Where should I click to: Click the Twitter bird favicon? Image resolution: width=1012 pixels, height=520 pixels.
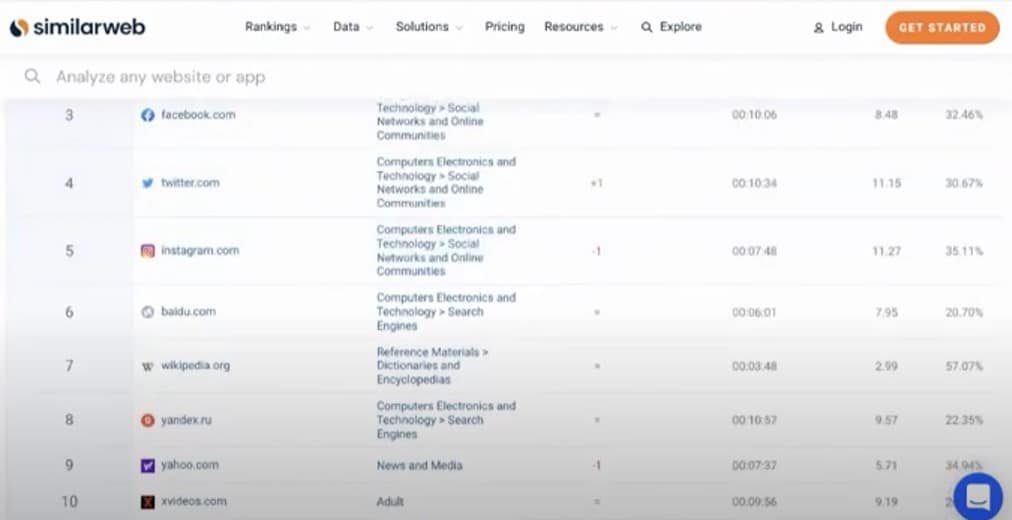pos(148,183)
